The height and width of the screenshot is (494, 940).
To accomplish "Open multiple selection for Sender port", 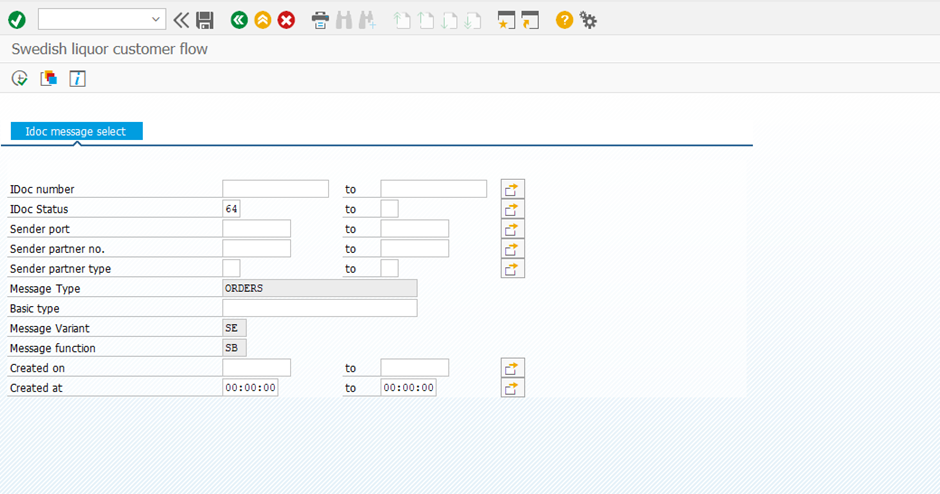I will 512,229.
